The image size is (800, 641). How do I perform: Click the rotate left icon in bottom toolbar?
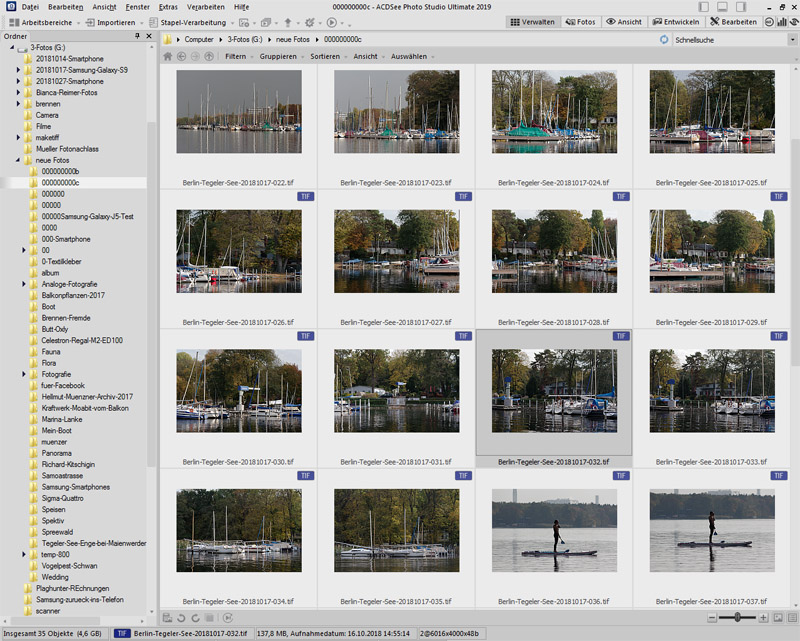click(x=181, y=618)
